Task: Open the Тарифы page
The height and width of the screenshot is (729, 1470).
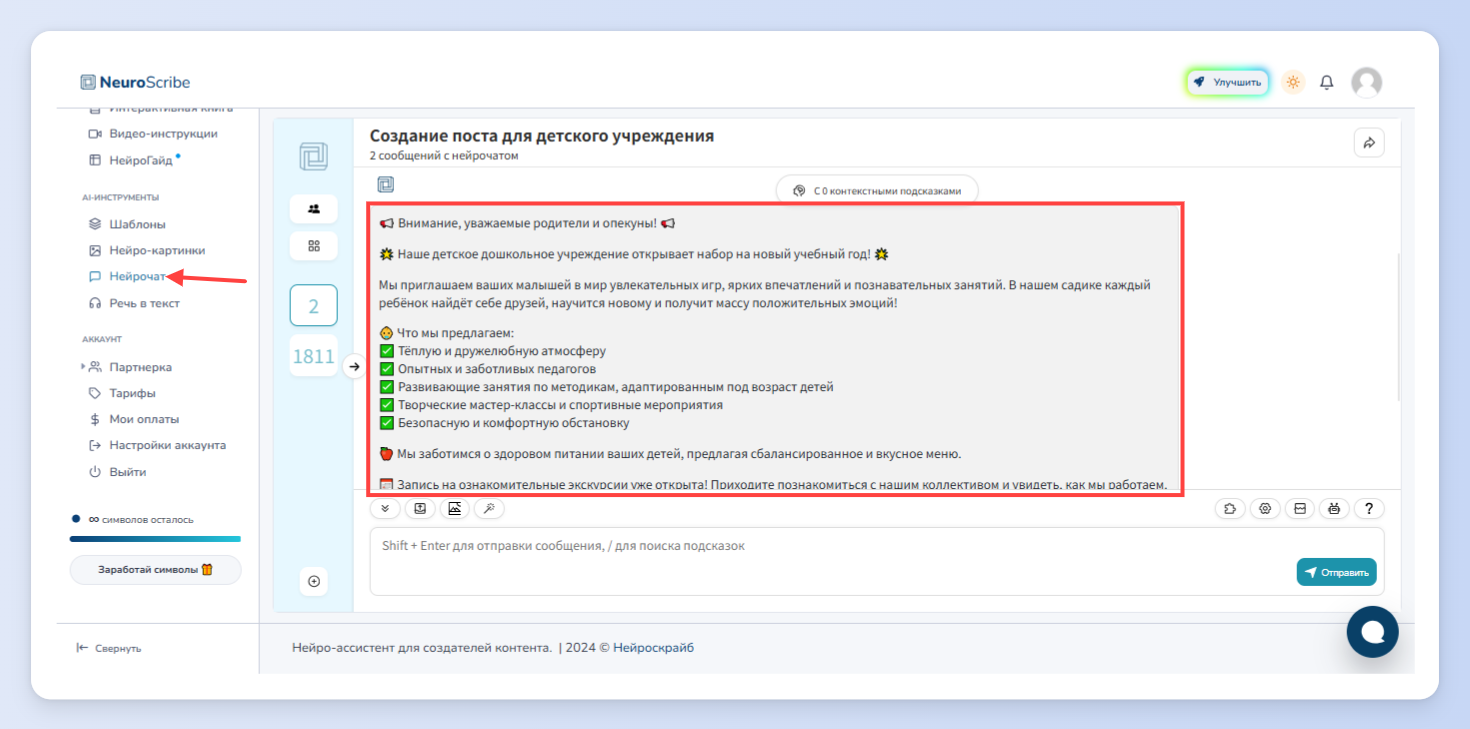Action: [x=122, y=393]
